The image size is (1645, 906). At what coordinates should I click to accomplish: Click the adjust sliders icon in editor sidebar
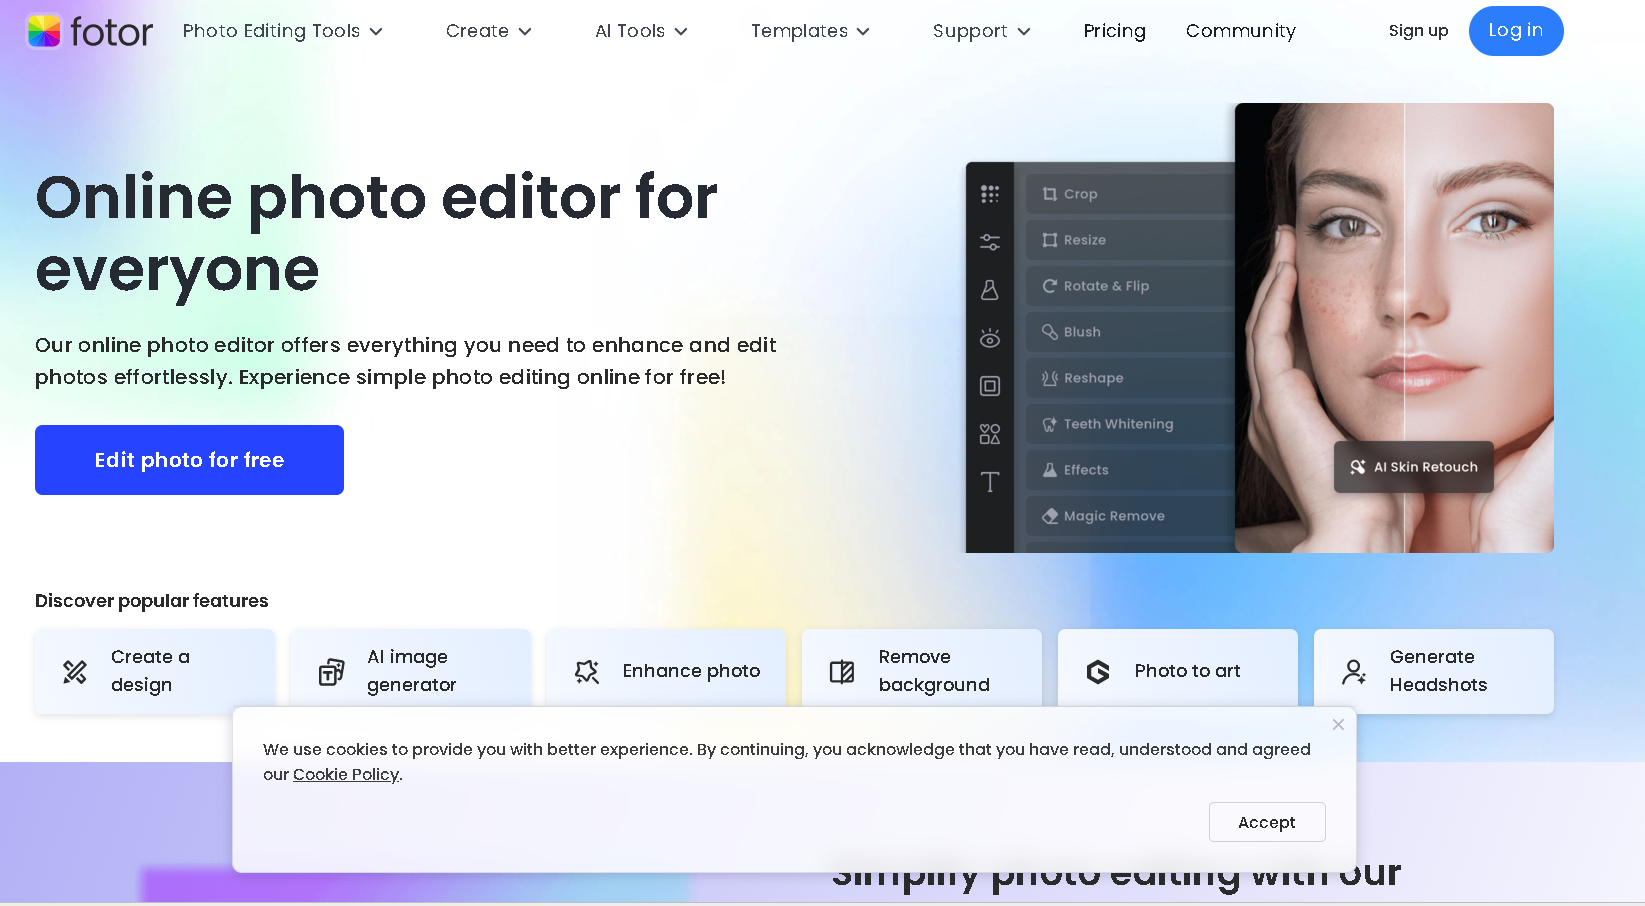(x=990, y=242)
